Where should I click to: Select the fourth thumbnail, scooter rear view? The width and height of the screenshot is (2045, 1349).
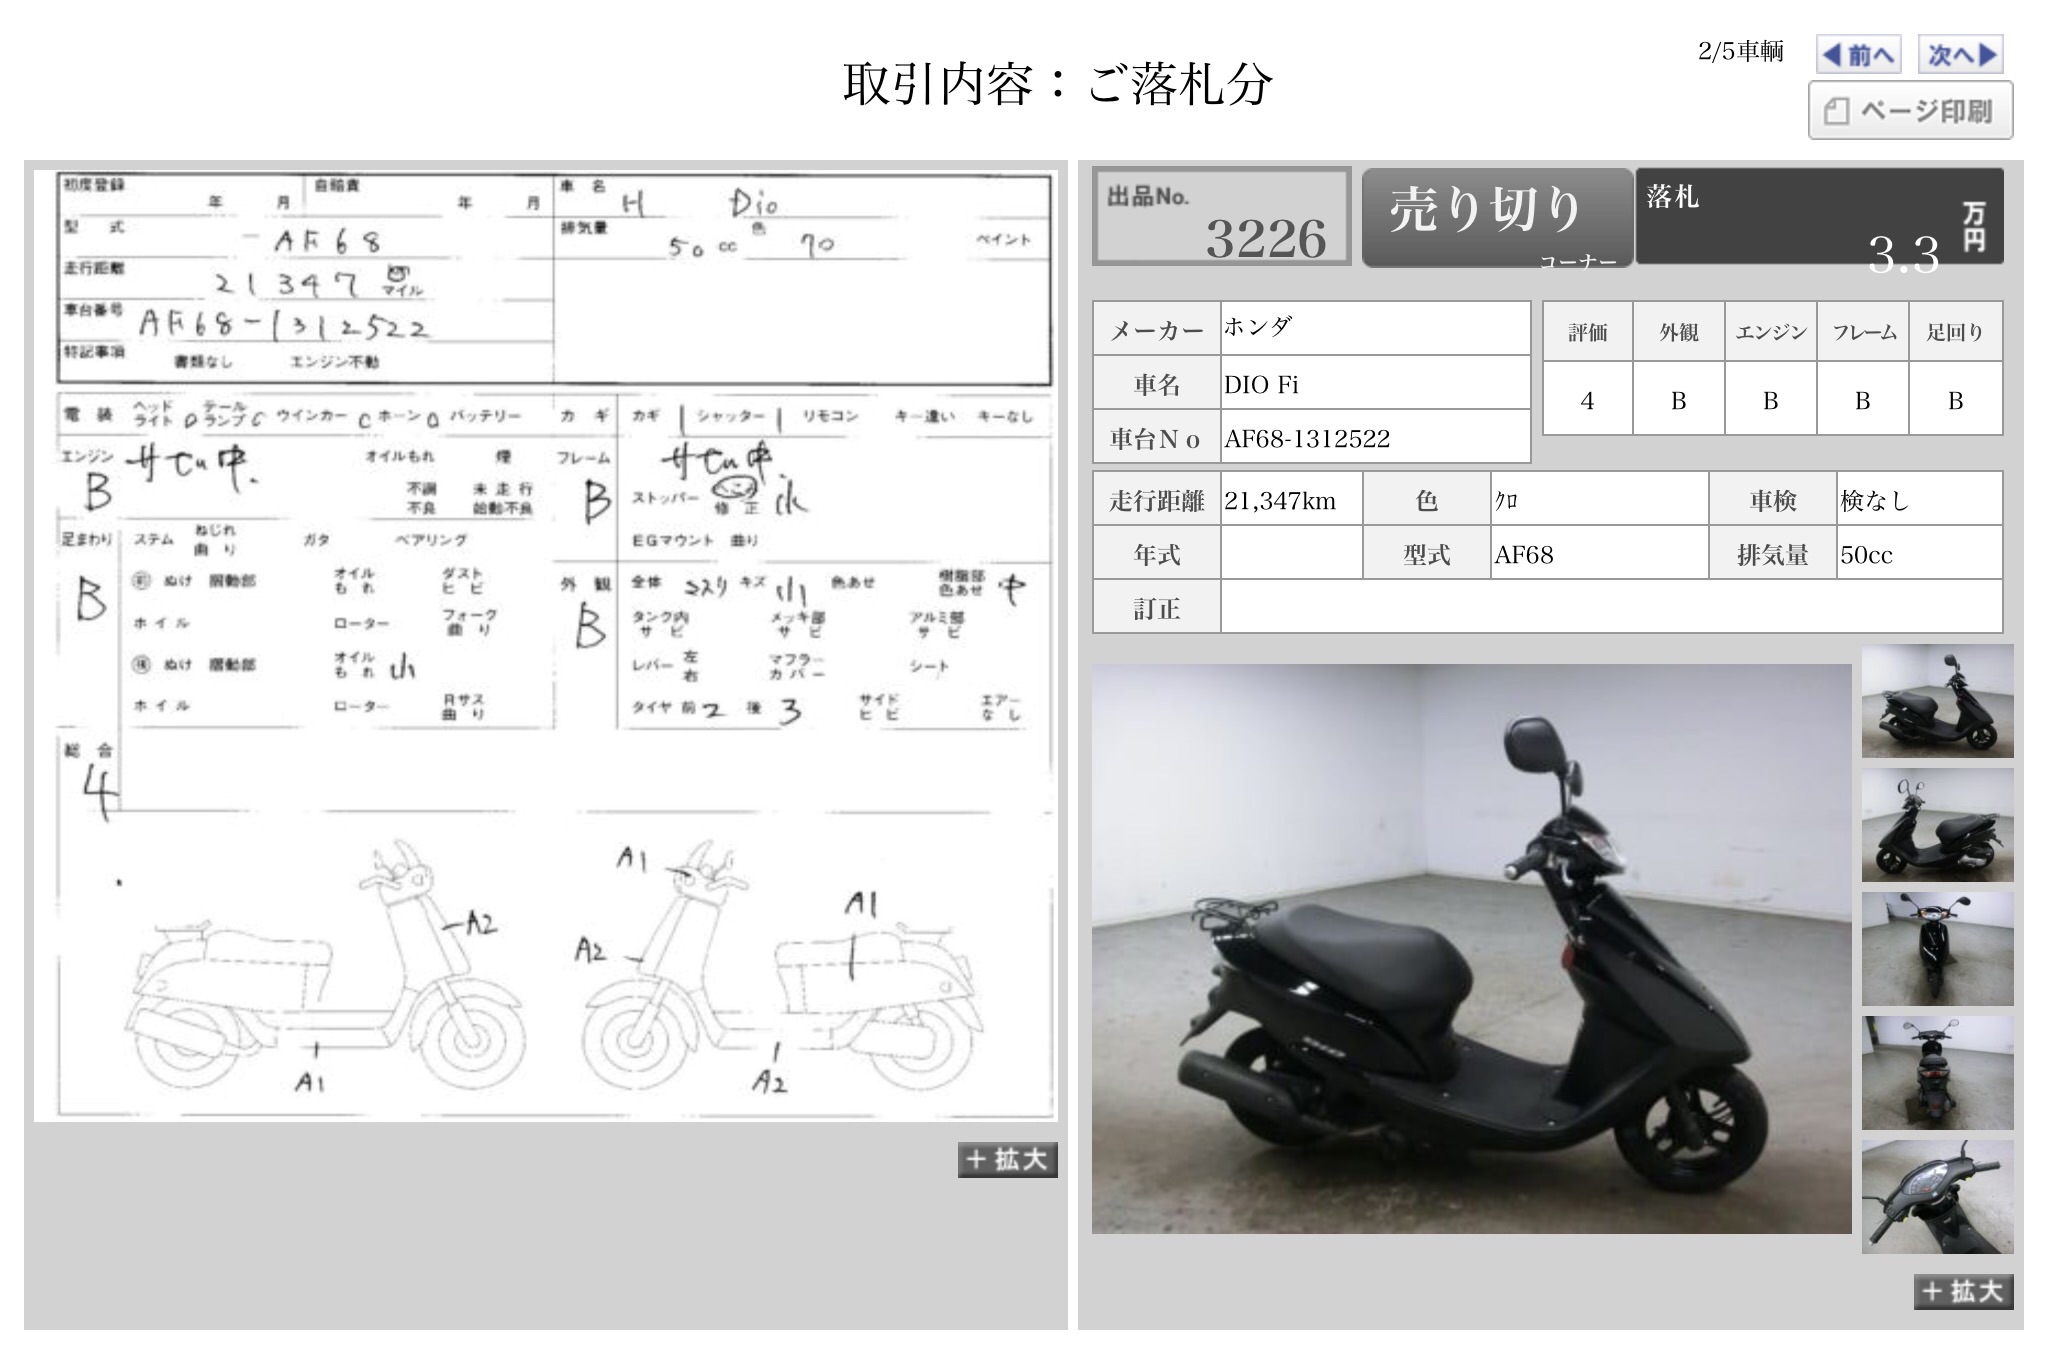[1937, 1073]
